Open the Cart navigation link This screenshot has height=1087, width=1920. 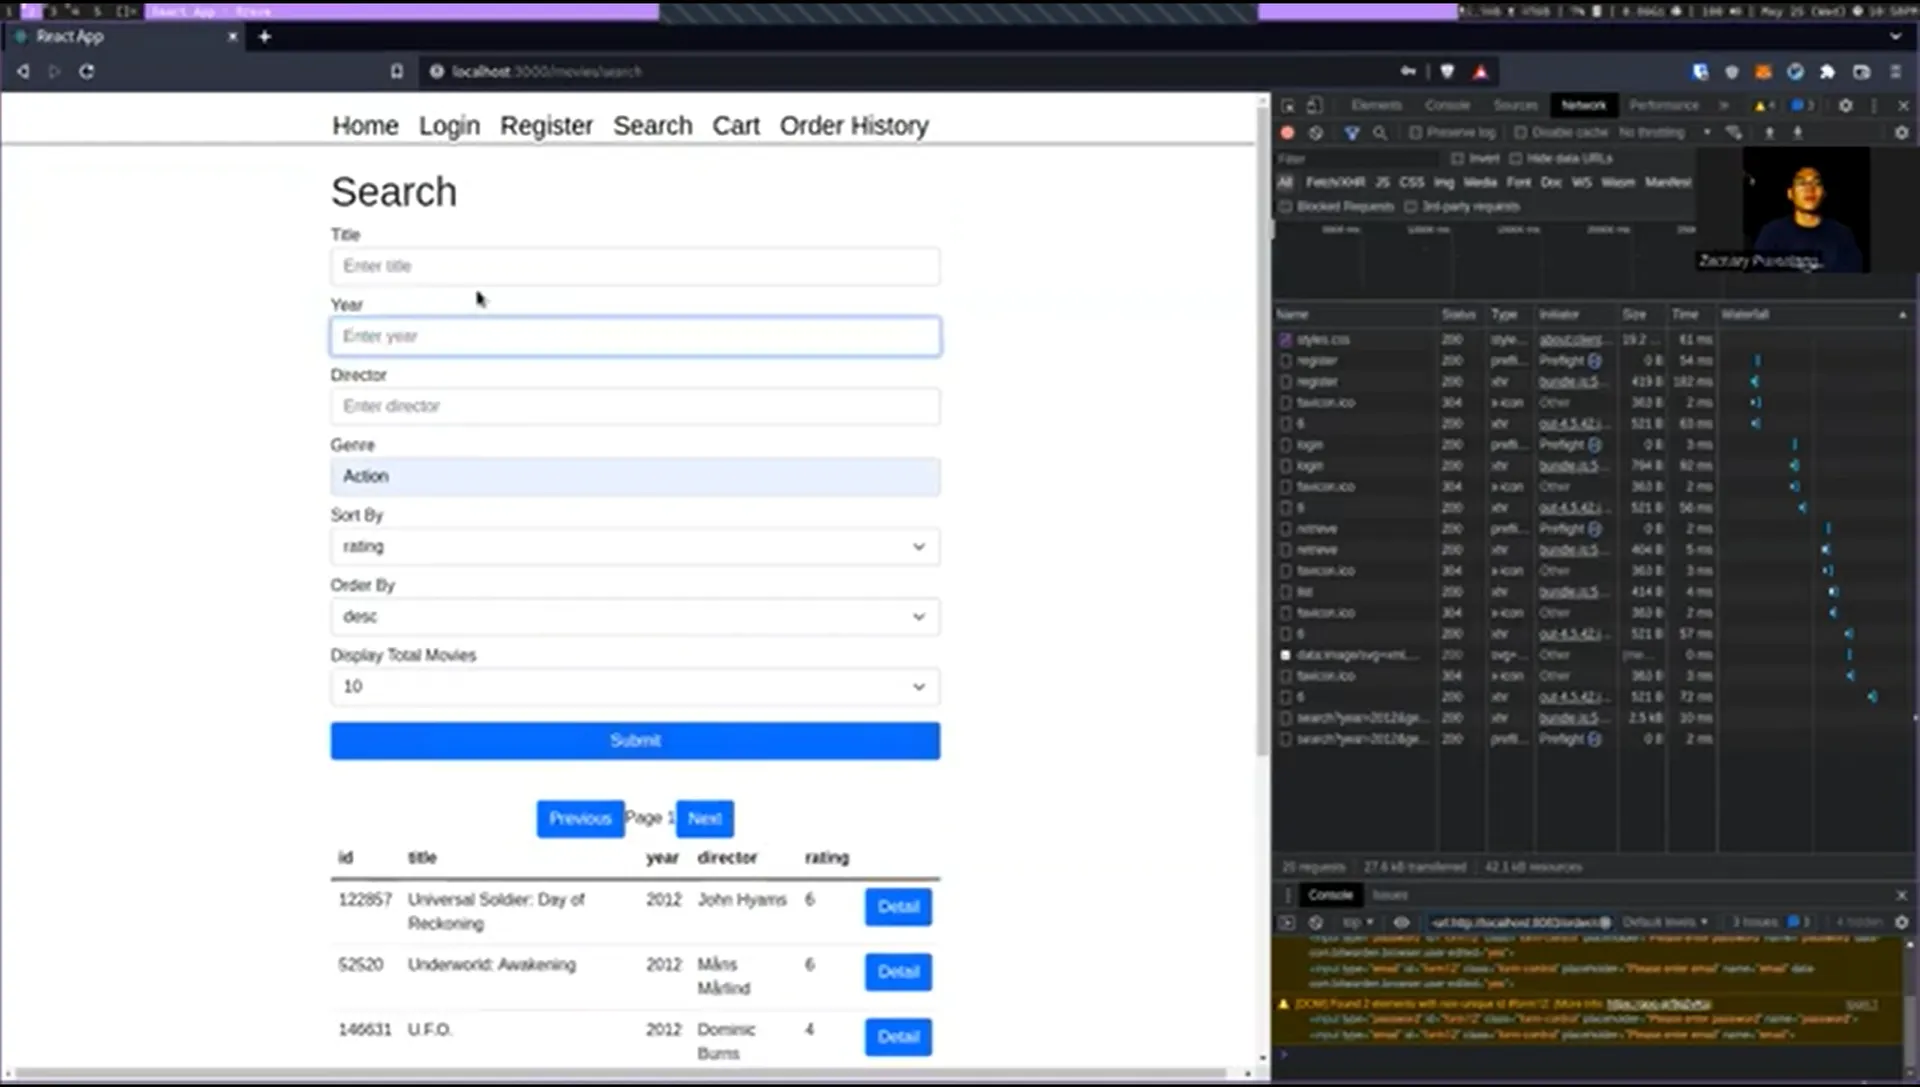736,126
